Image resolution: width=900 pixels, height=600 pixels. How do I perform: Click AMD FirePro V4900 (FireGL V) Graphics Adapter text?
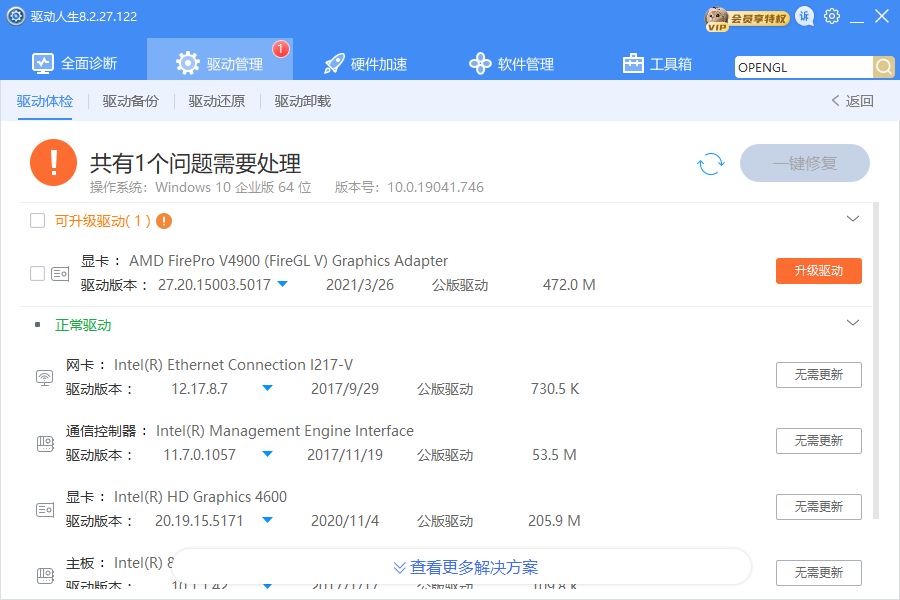coord(288,261)
